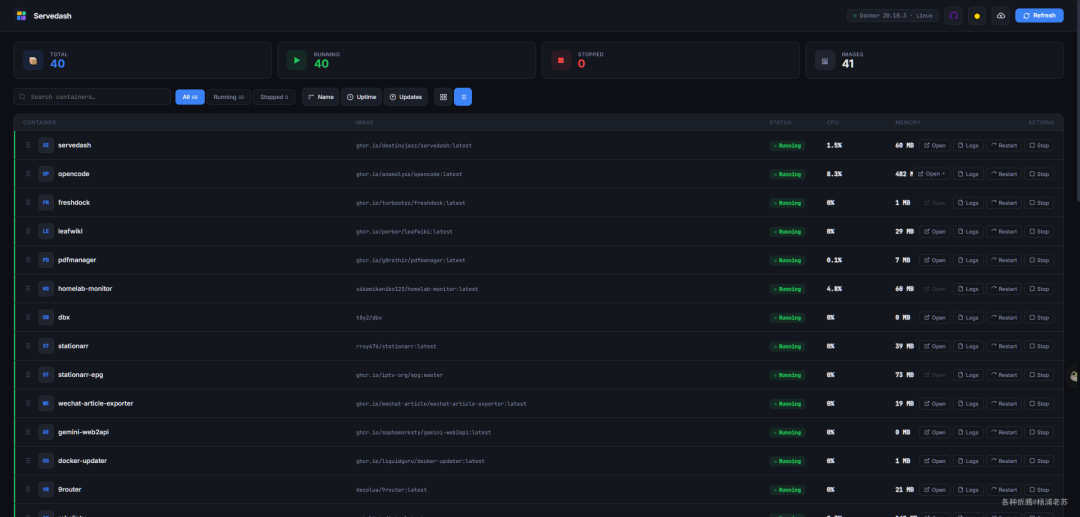Image resolution: width=1080 pixels, height=517 pixels.
Task: Stop the 9router container
Action: [1039, 489]
